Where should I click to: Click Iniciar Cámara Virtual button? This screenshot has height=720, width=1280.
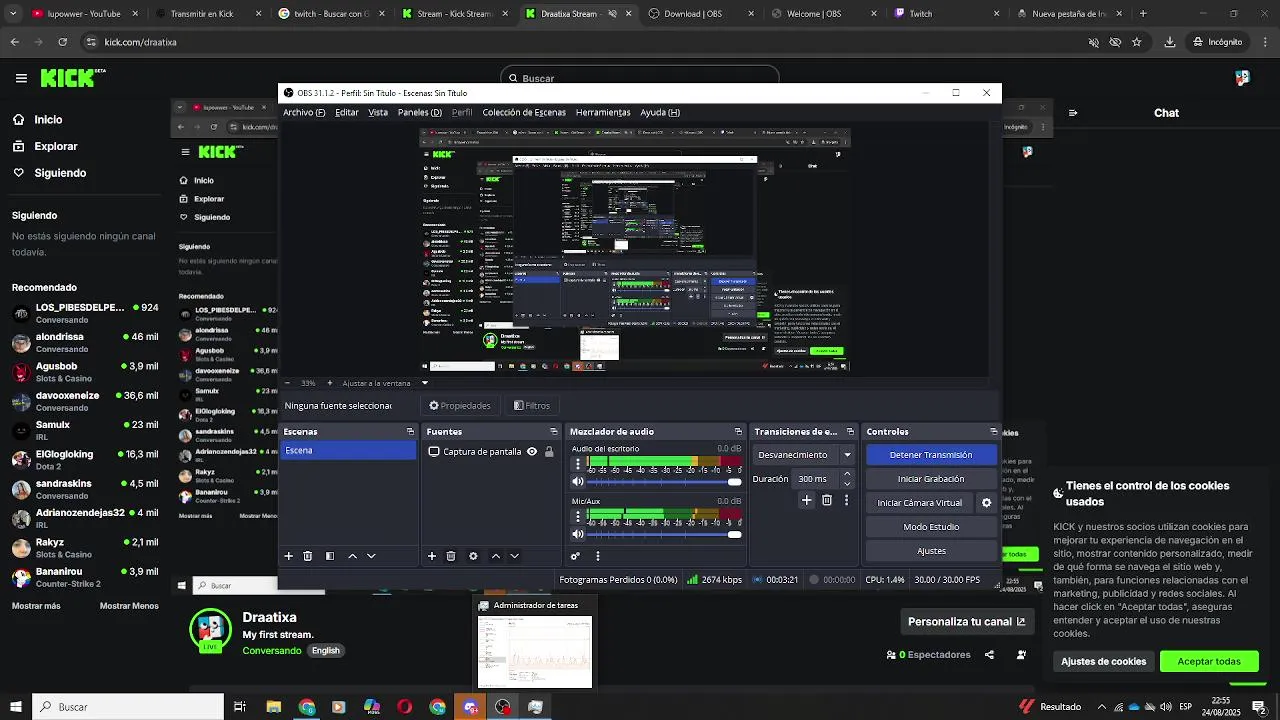pyautogui.click(x=919, y=503)
